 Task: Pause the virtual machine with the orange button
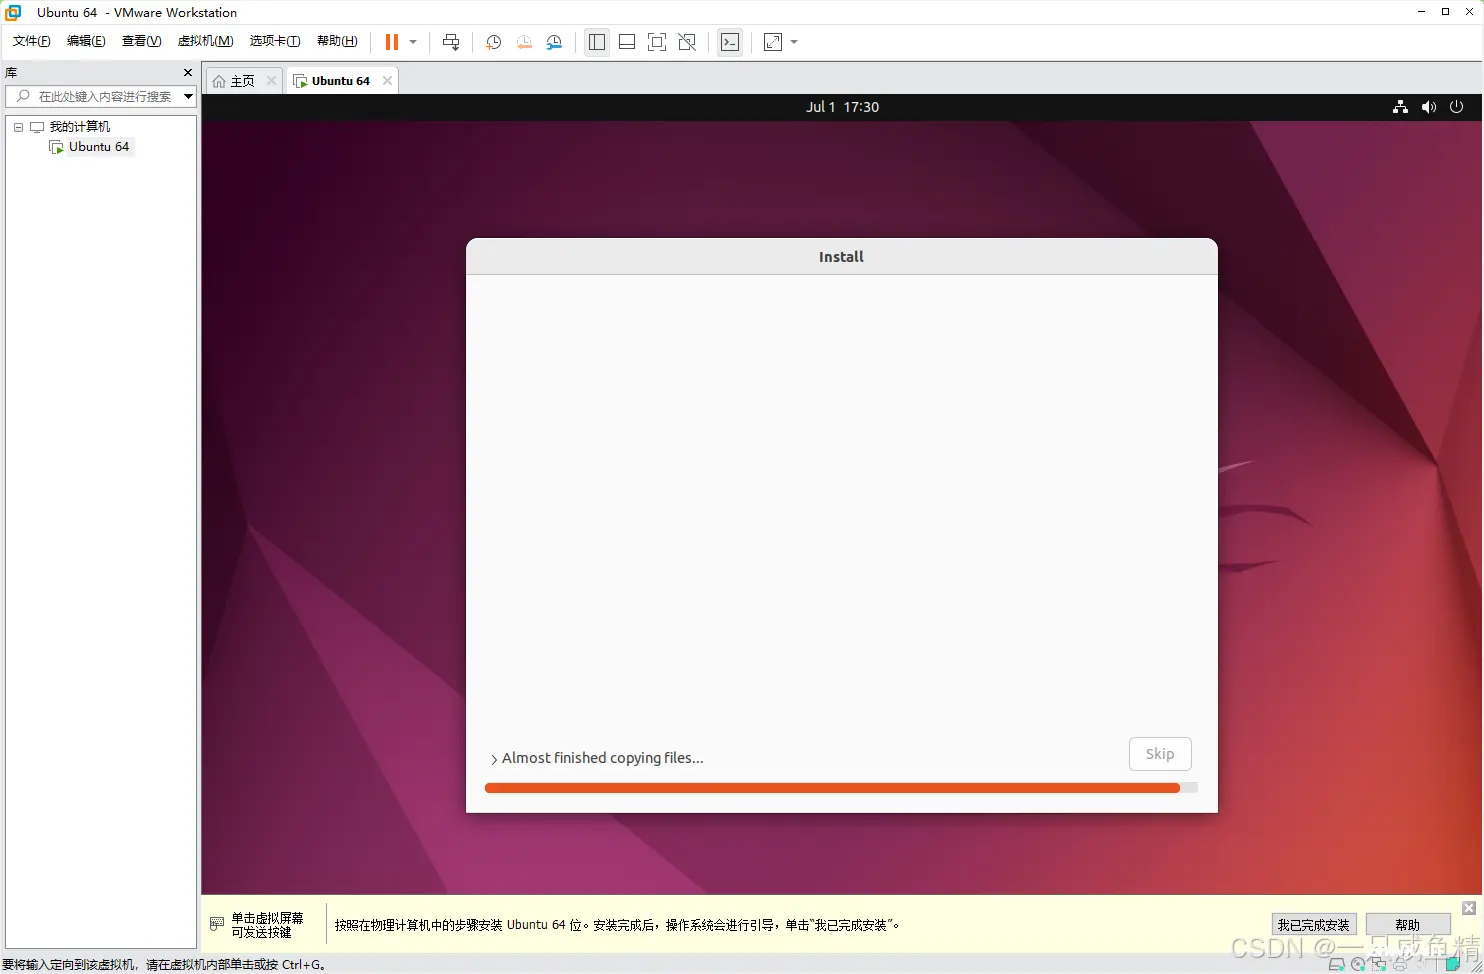click(392, 42)
